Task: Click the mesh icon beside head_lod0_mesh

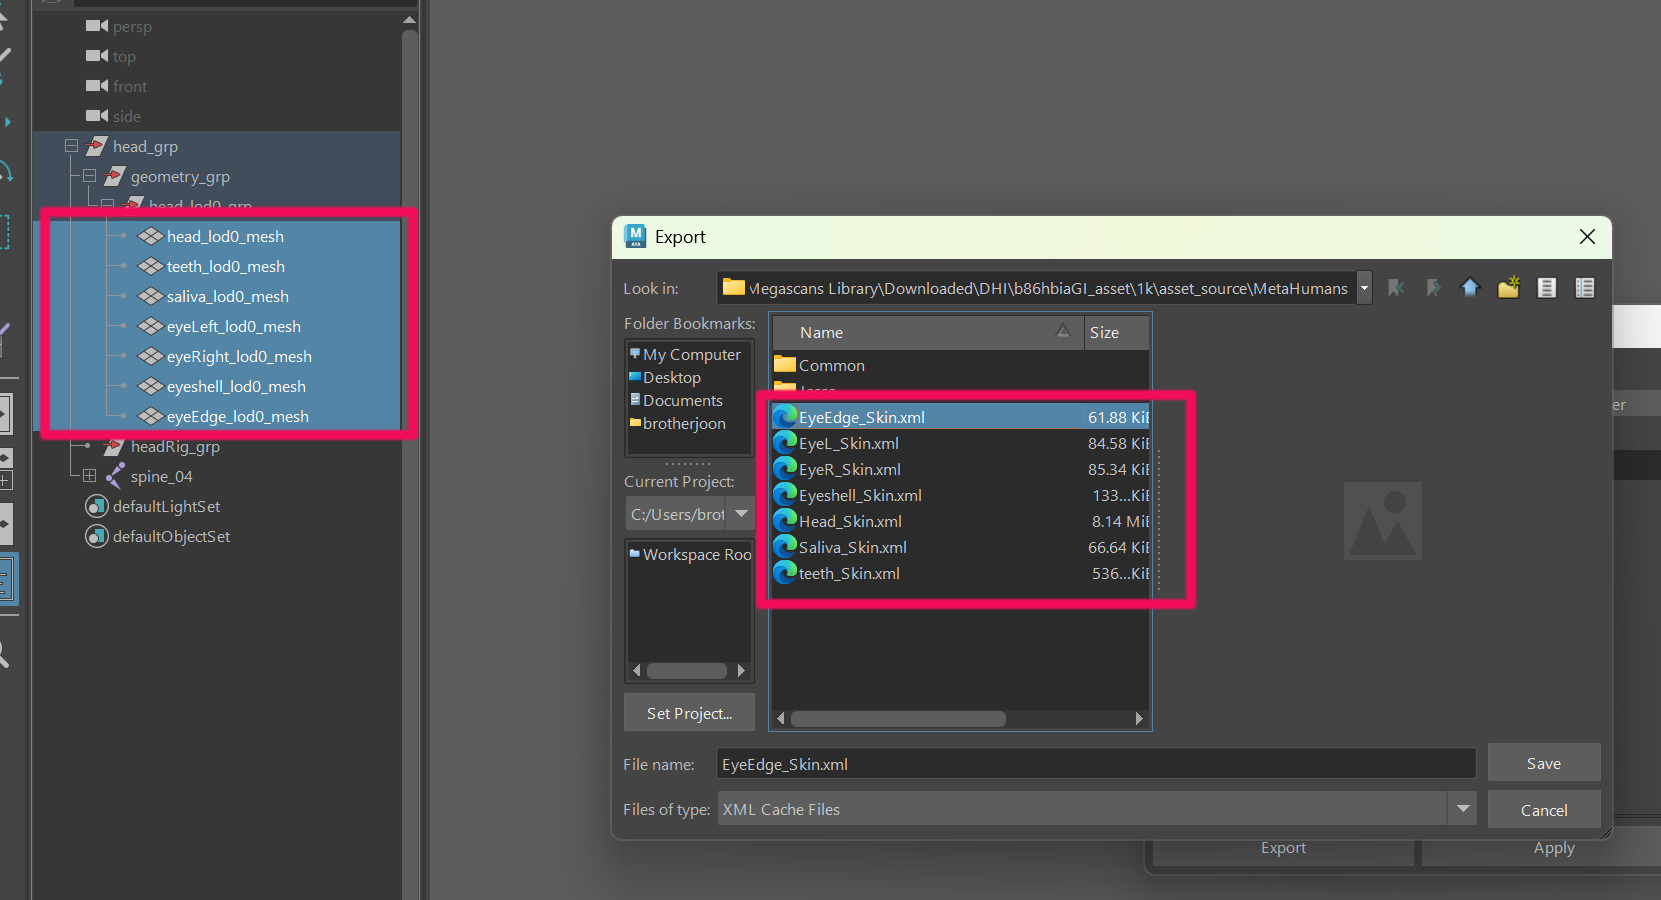Action: click(151, 236)
